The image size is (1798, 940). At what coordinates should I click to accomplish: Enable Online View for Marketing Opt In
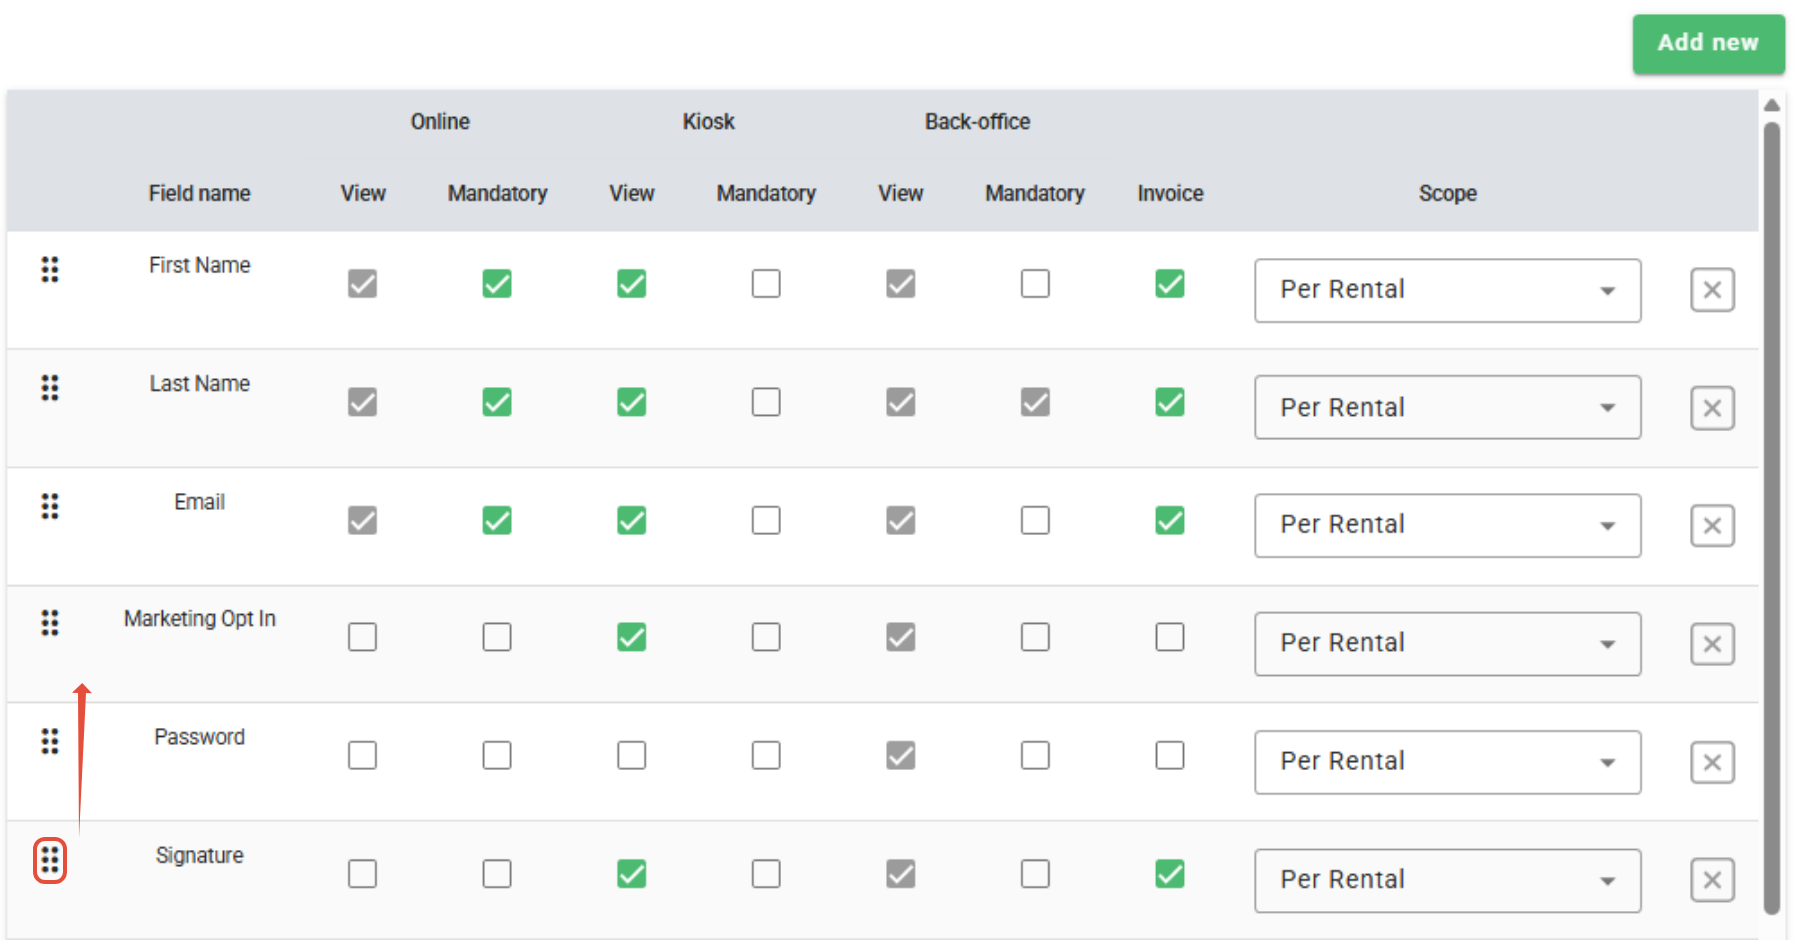(362, 637)
